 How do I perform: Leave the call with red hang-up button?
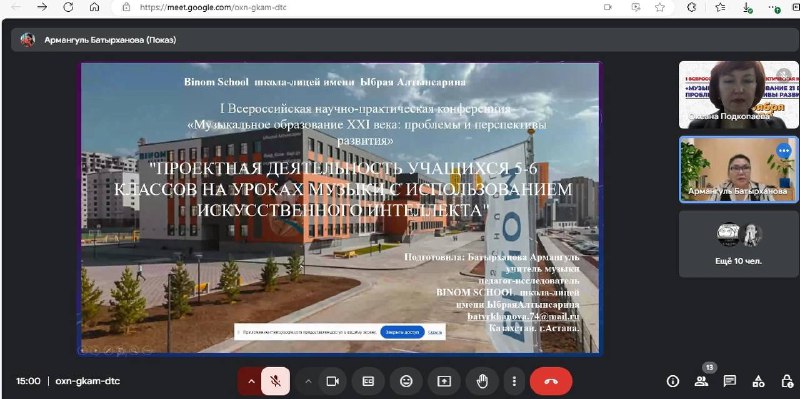pos(551,381)
